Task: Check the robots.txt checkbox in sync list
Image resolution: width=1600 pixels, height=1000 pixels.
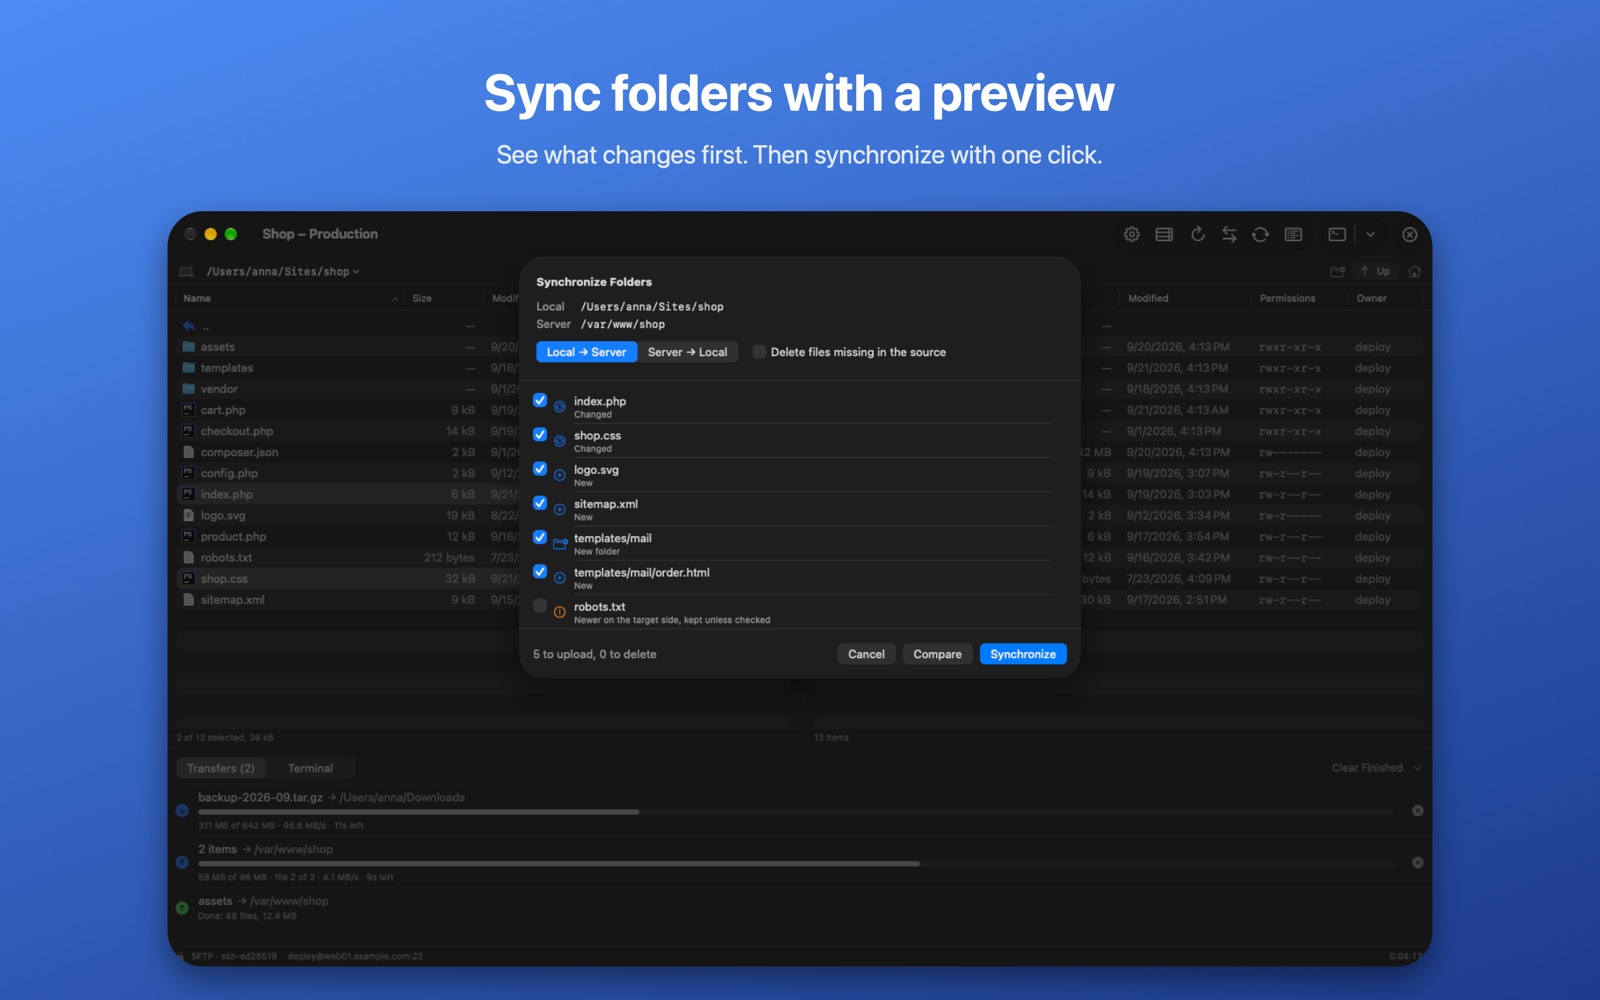Action: pos(540,606)
